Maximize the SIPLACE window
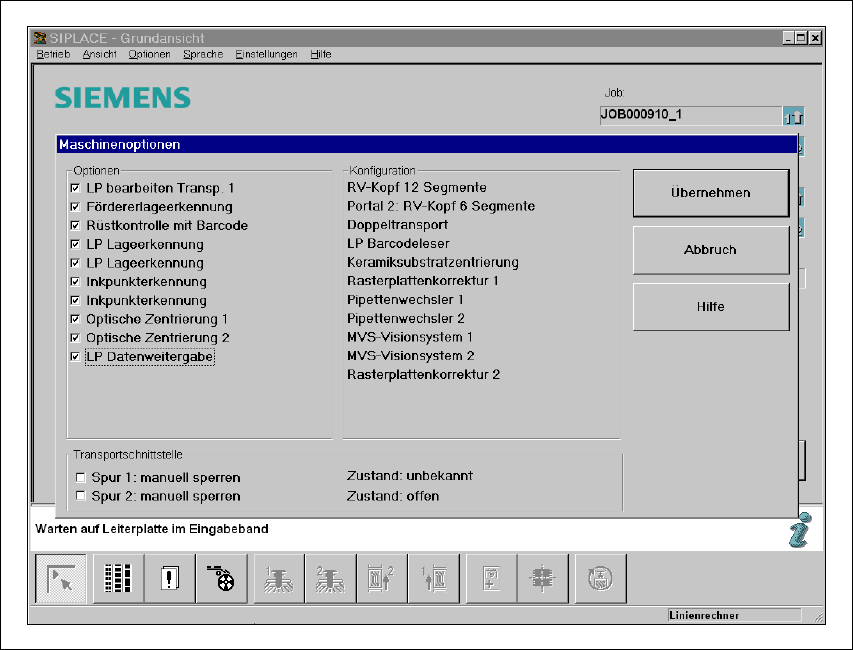 coord(801,38)
